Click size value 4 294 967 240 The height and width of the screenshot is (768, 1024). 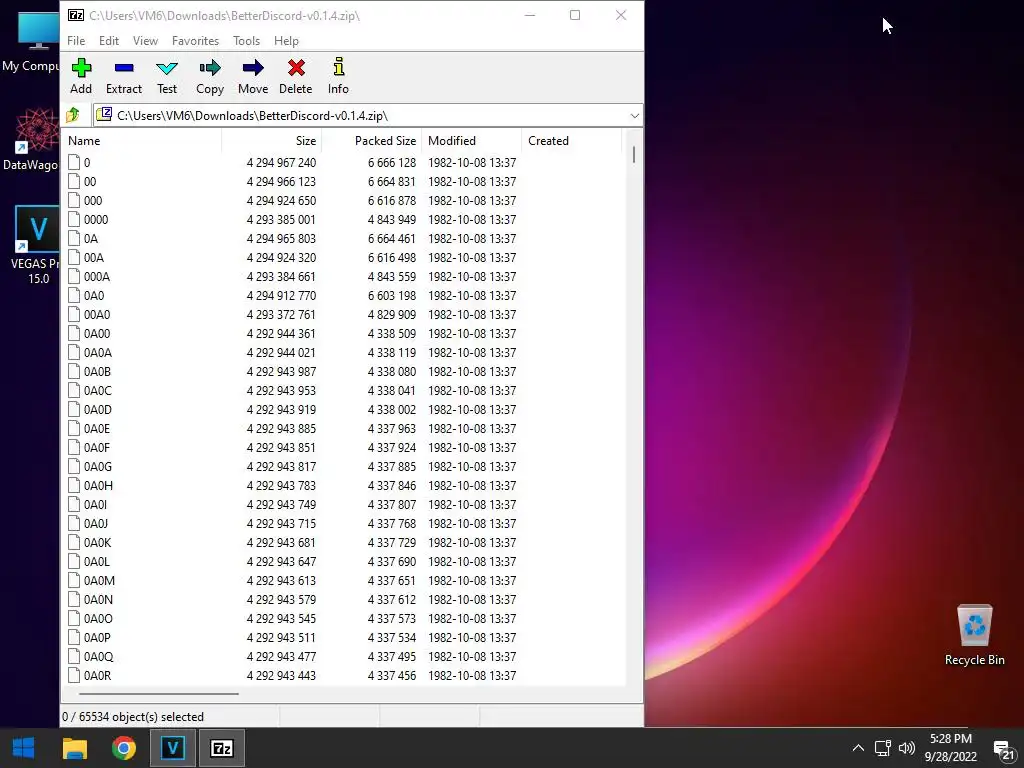click(281, 163)
